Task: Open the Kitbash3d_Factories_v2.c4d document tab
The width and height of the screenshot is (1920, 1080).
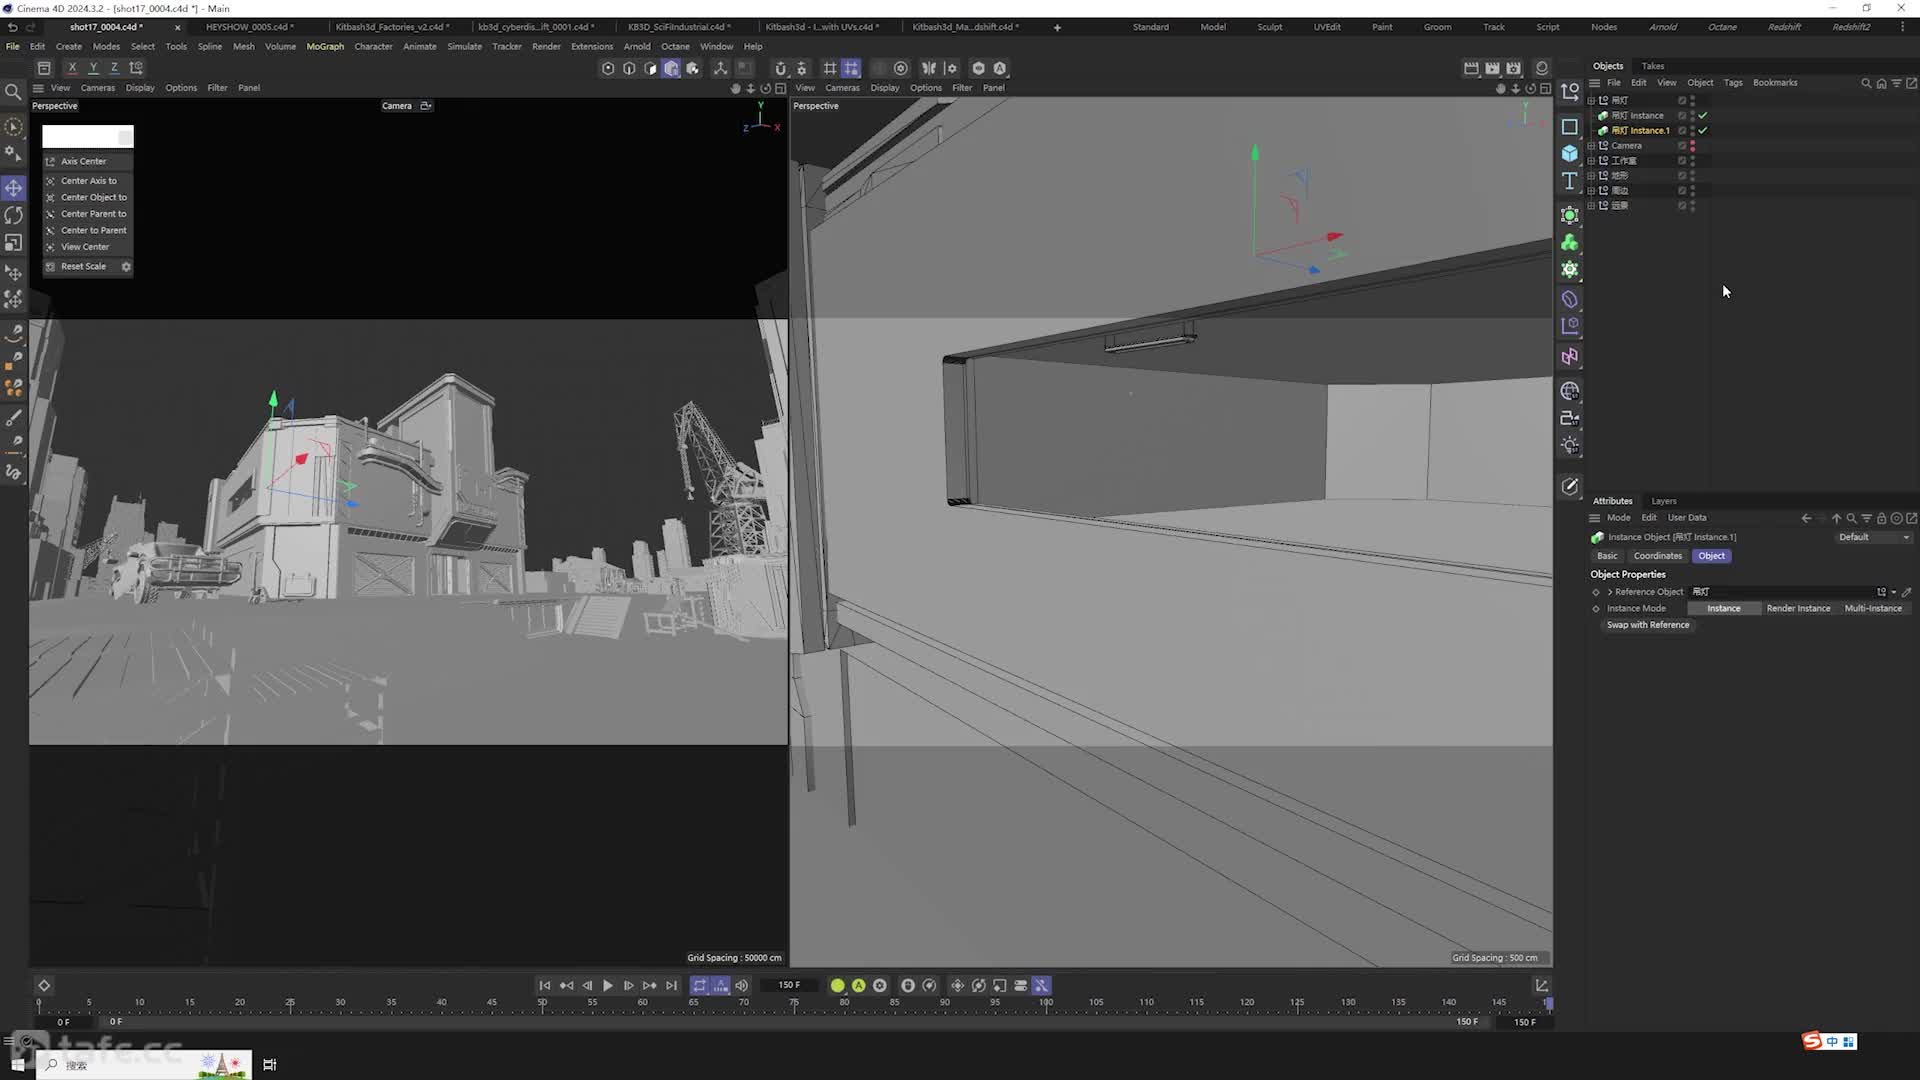Action: [x=392, y=27]
